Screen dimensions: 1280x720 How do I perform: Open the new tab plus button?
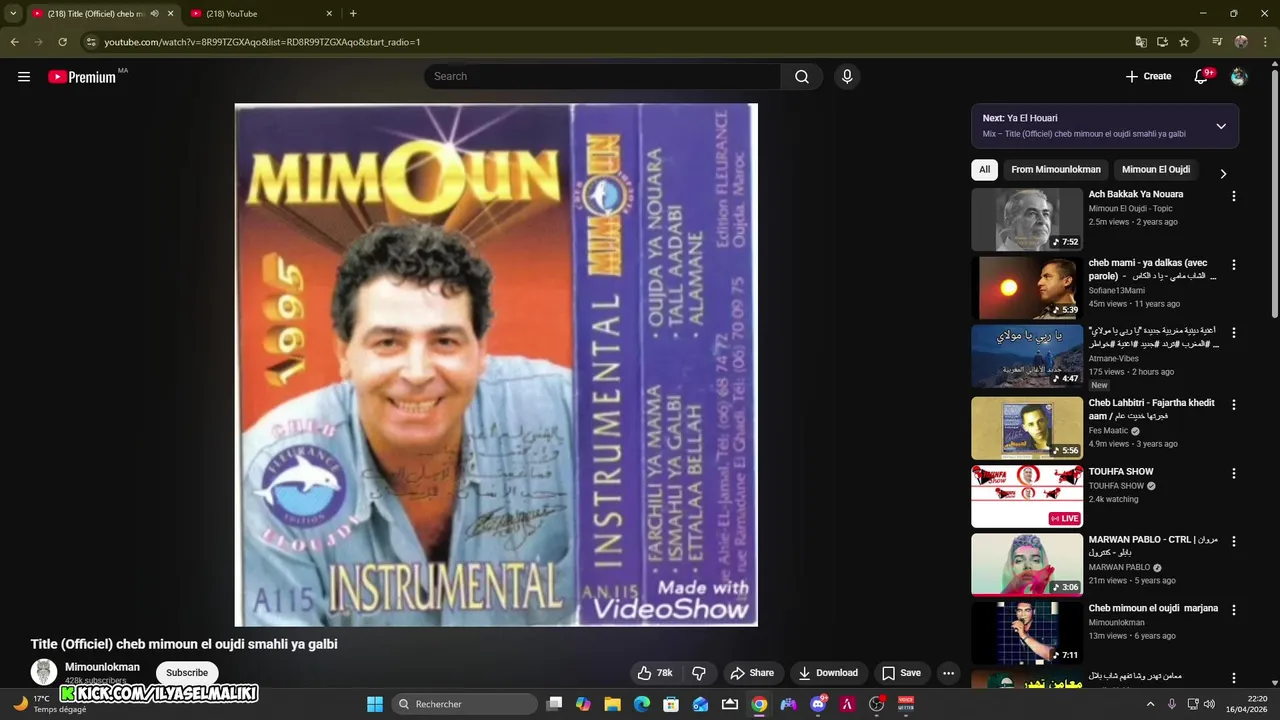point(353,14)
